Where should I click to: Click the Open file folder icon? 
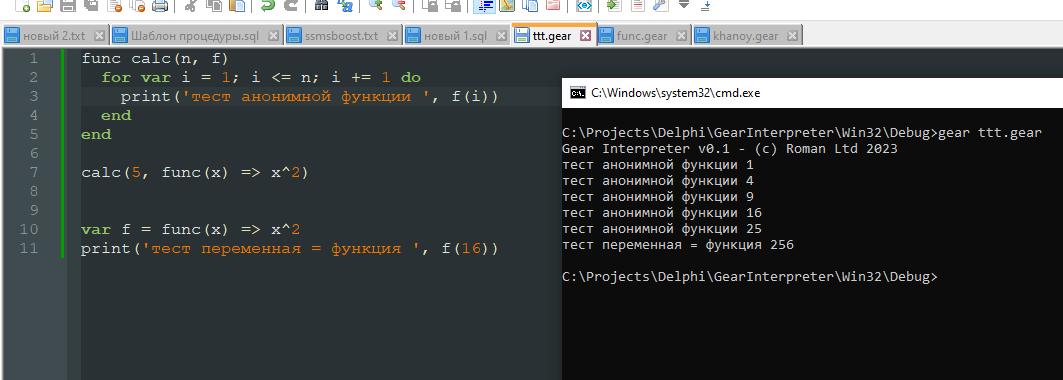45,6
